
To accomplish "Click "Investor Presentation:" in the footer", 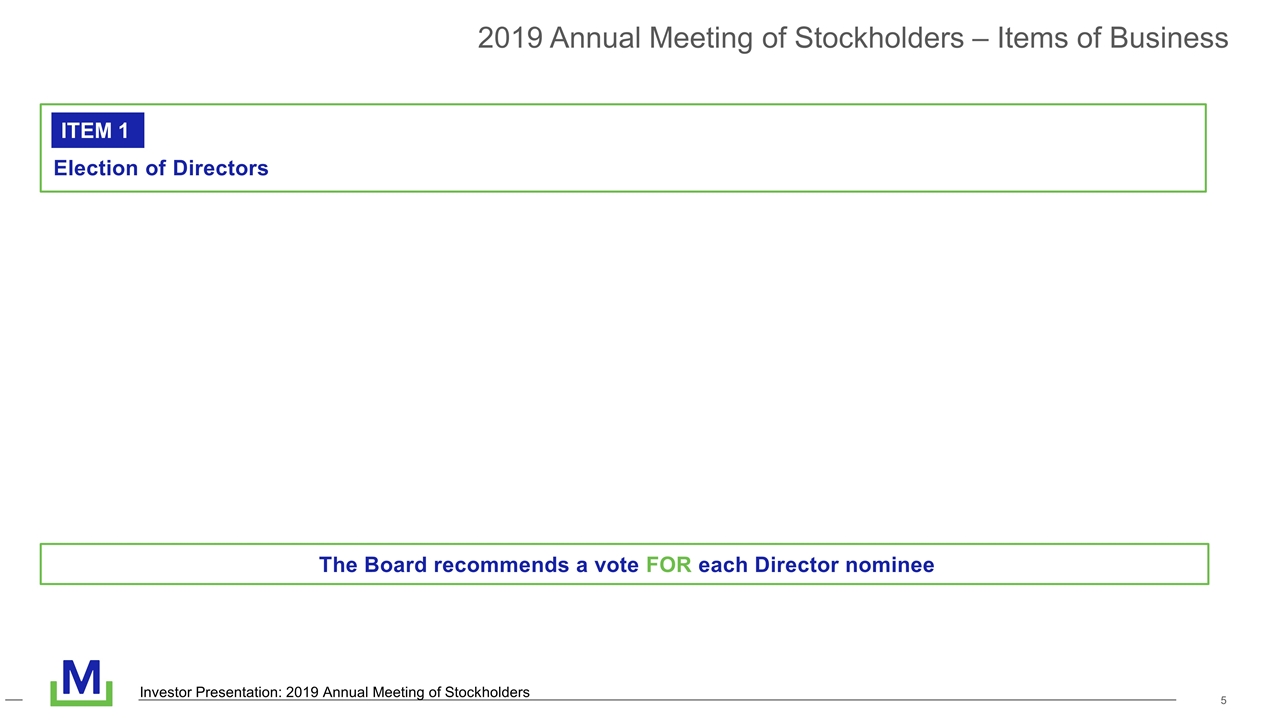I will coord(210,692).
